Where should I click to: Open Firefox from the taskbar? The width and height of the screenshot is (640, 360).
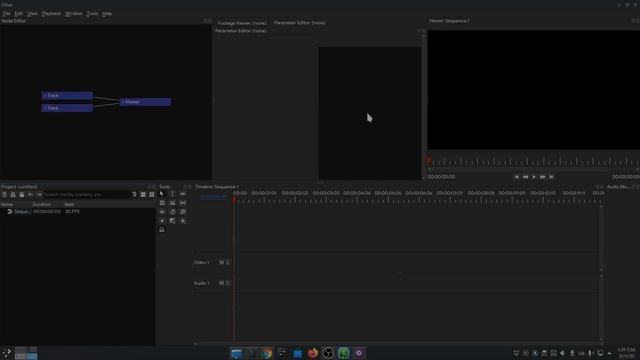[x=313, y=353]
